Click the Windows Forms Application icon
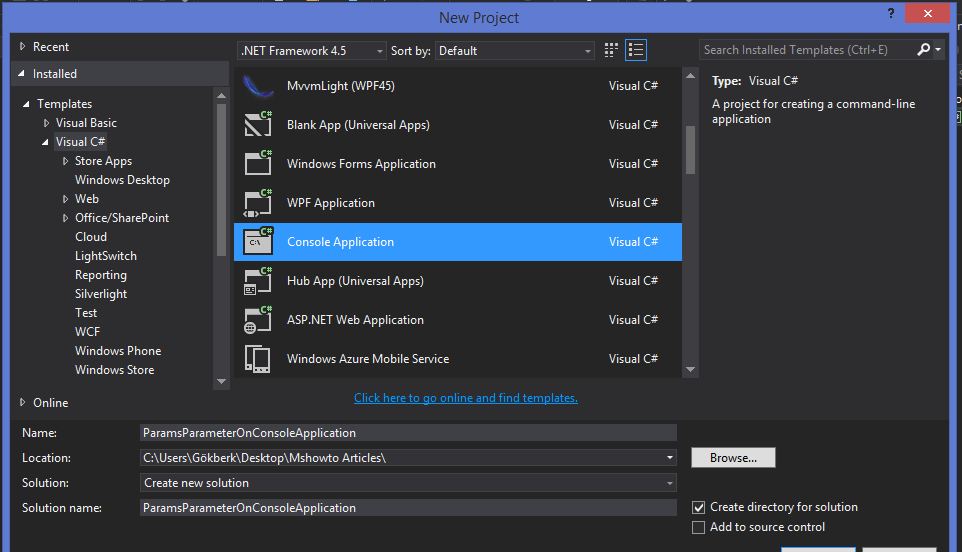Image resolution: width=962 pixels, height=552 pixels. (x=258, y=164)
